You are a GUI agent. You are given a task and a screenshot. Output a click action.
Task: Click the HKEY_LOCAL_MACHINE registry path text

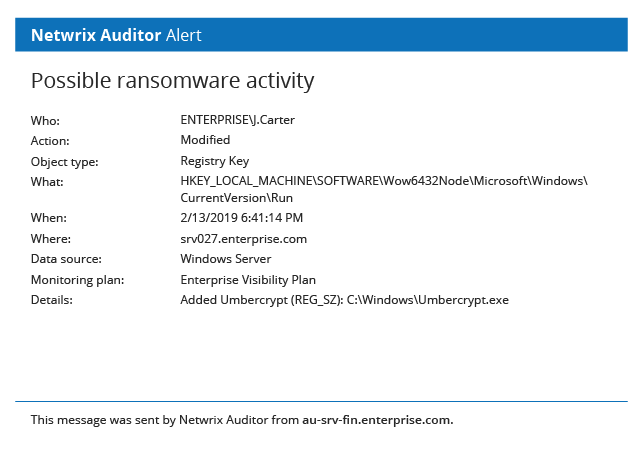point(384,181)
